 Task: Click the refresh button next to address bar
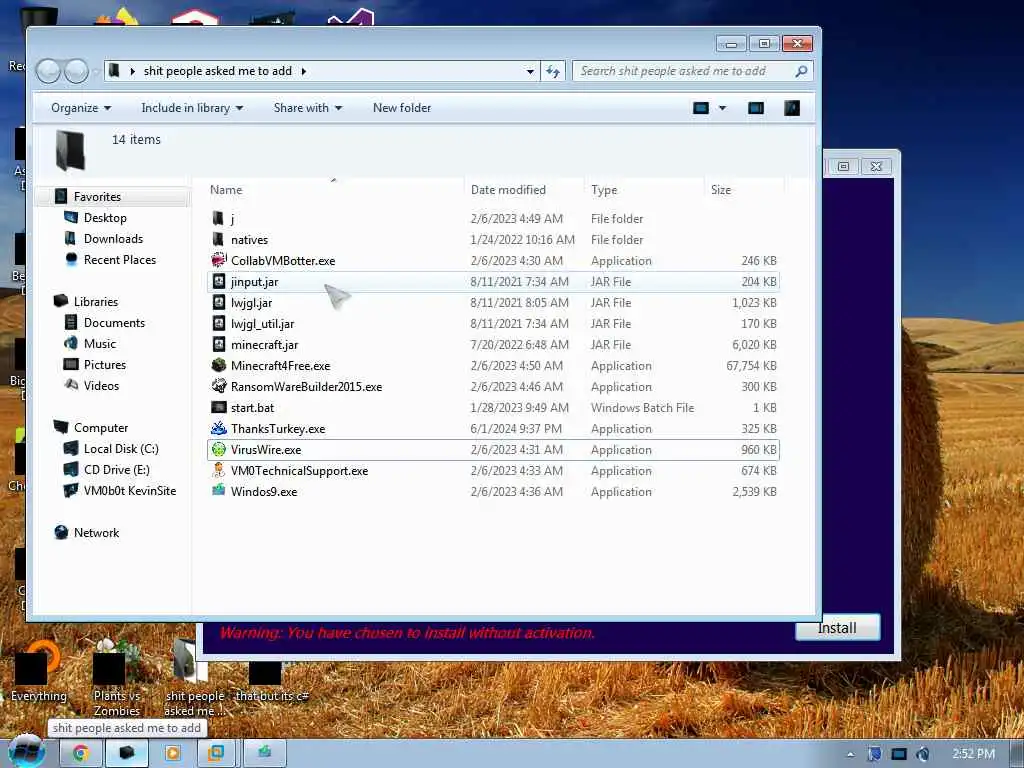coord(553,71)
